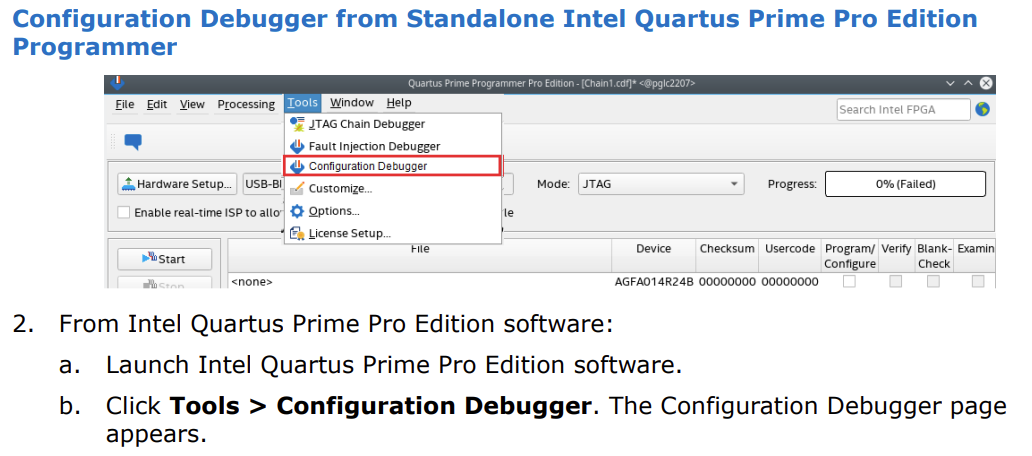1032x456 pixels.
Task: Click the globe icon beside search
Action: click(982, 109)
